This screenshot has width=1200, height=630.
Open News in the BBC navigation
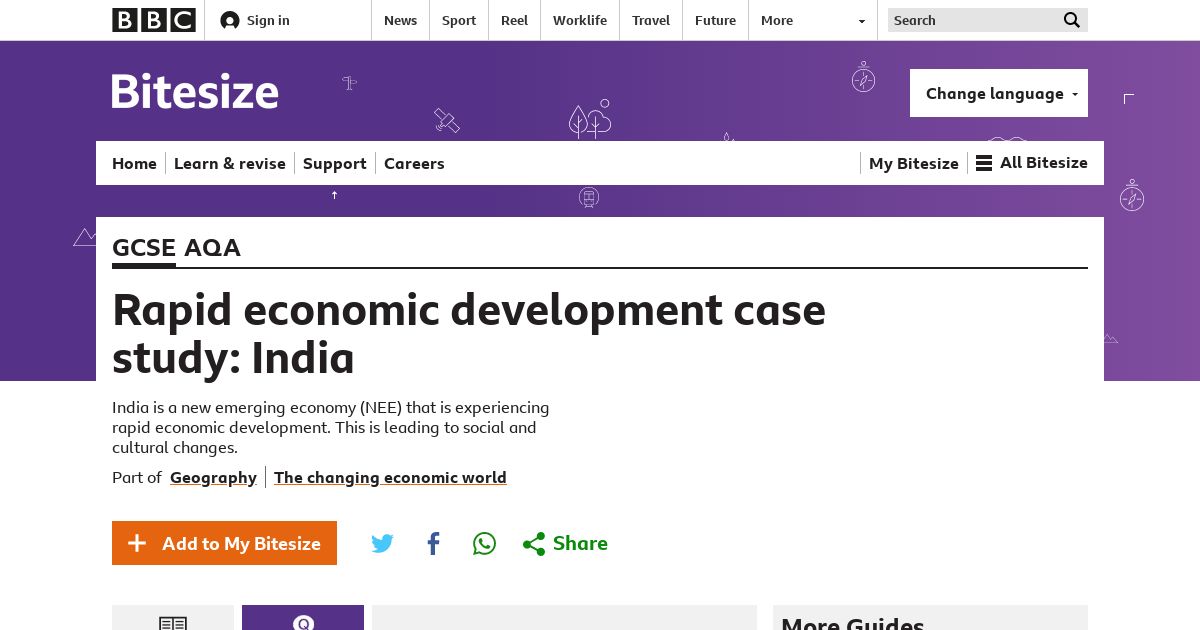400,20
